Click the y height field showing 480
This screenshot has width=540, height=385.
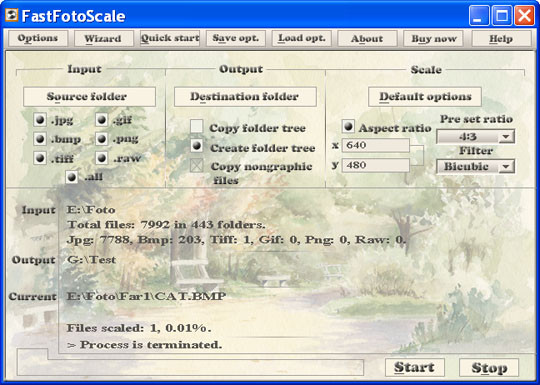pos(375,165)
